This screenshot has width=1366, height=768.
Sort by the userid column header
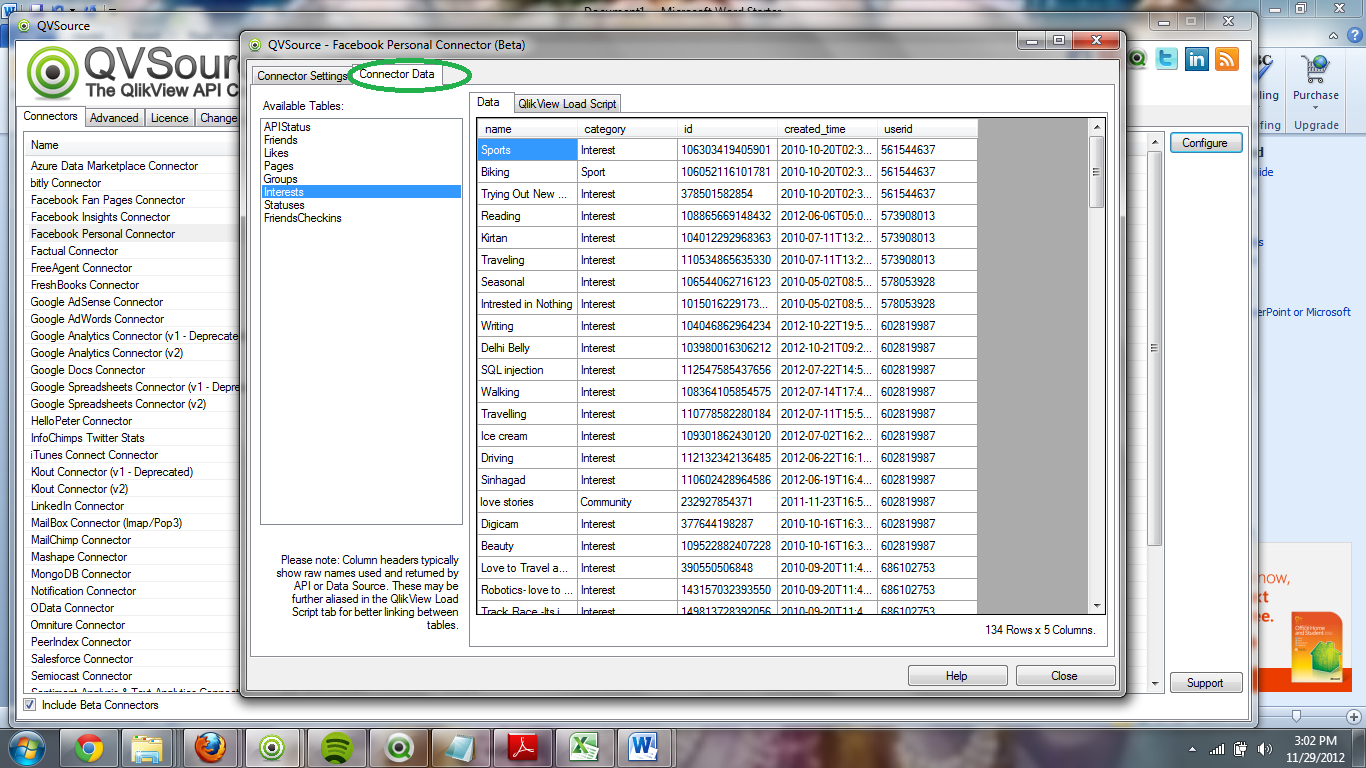[927, 129]
